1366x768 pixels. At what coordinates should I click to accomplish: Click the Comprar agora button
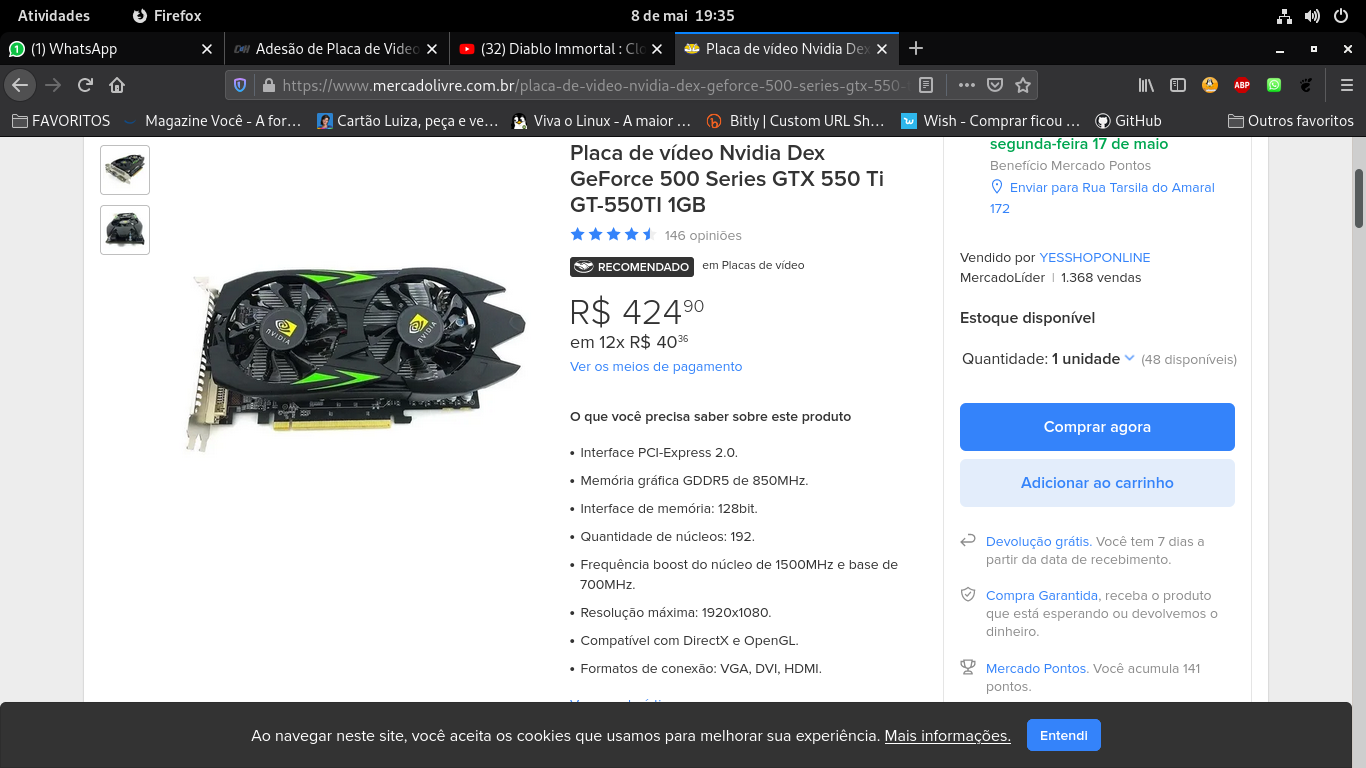pos(1097,427)
